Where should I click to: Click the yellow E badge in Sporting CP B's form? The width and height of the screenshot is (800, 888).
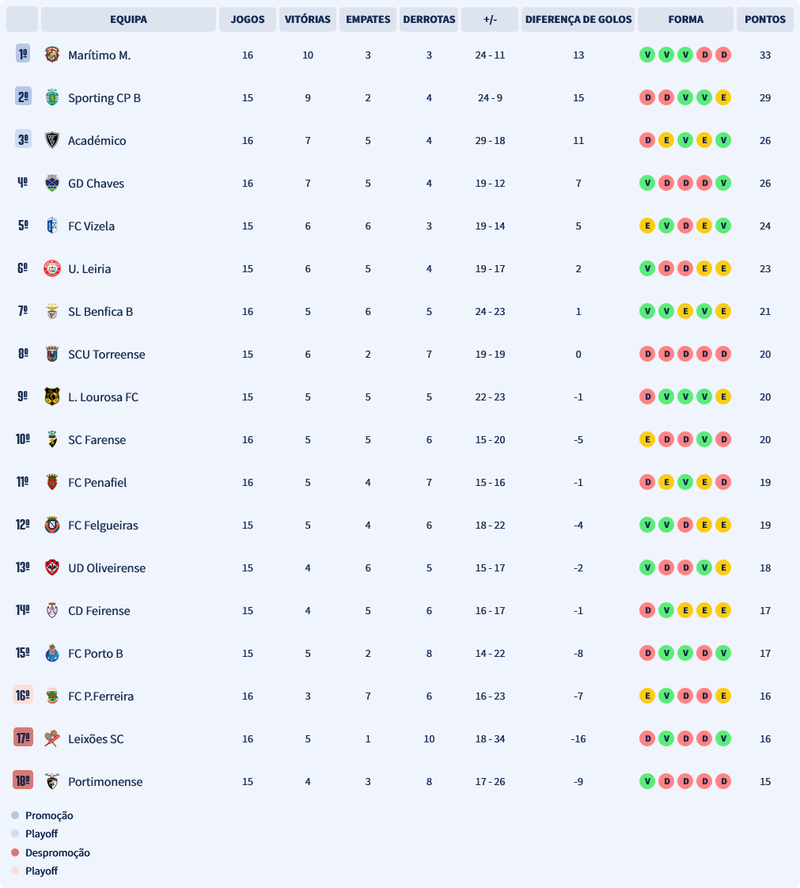[723, 98]
